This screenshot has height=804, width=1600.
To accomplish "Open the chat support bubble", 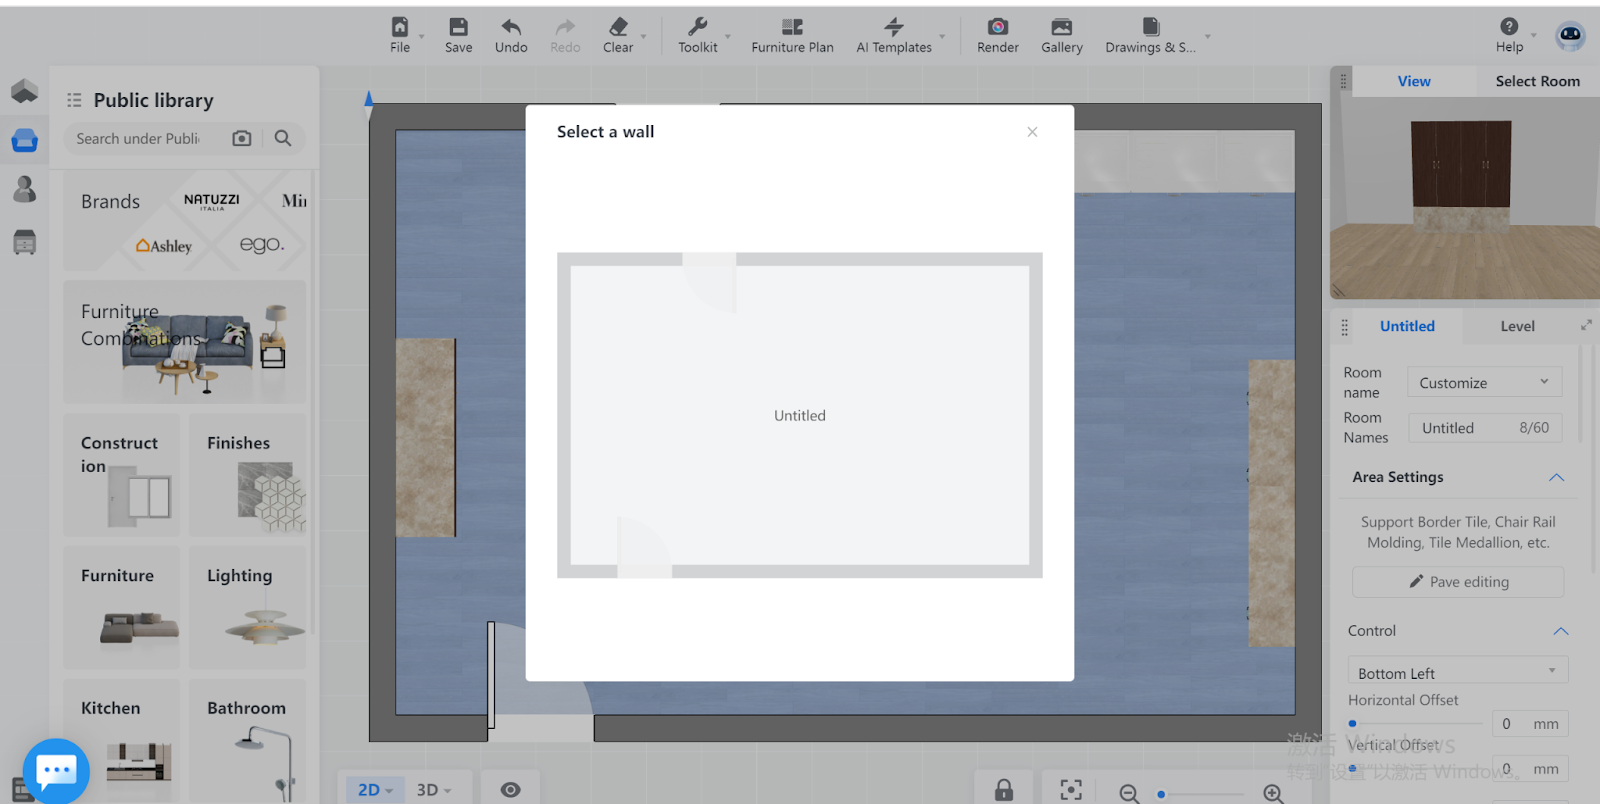I will point(56,771).
